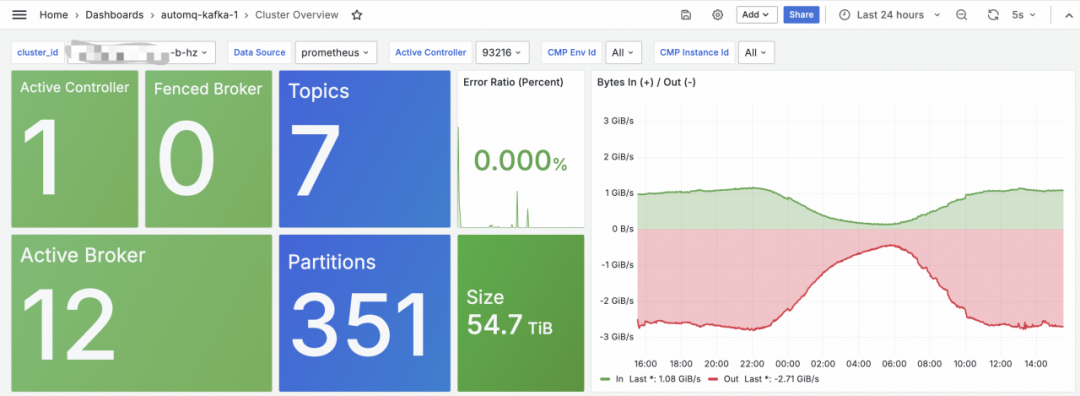Click the green In legend color swatch
Screen dimensions: 1080x396
click(x=605, y=379)
